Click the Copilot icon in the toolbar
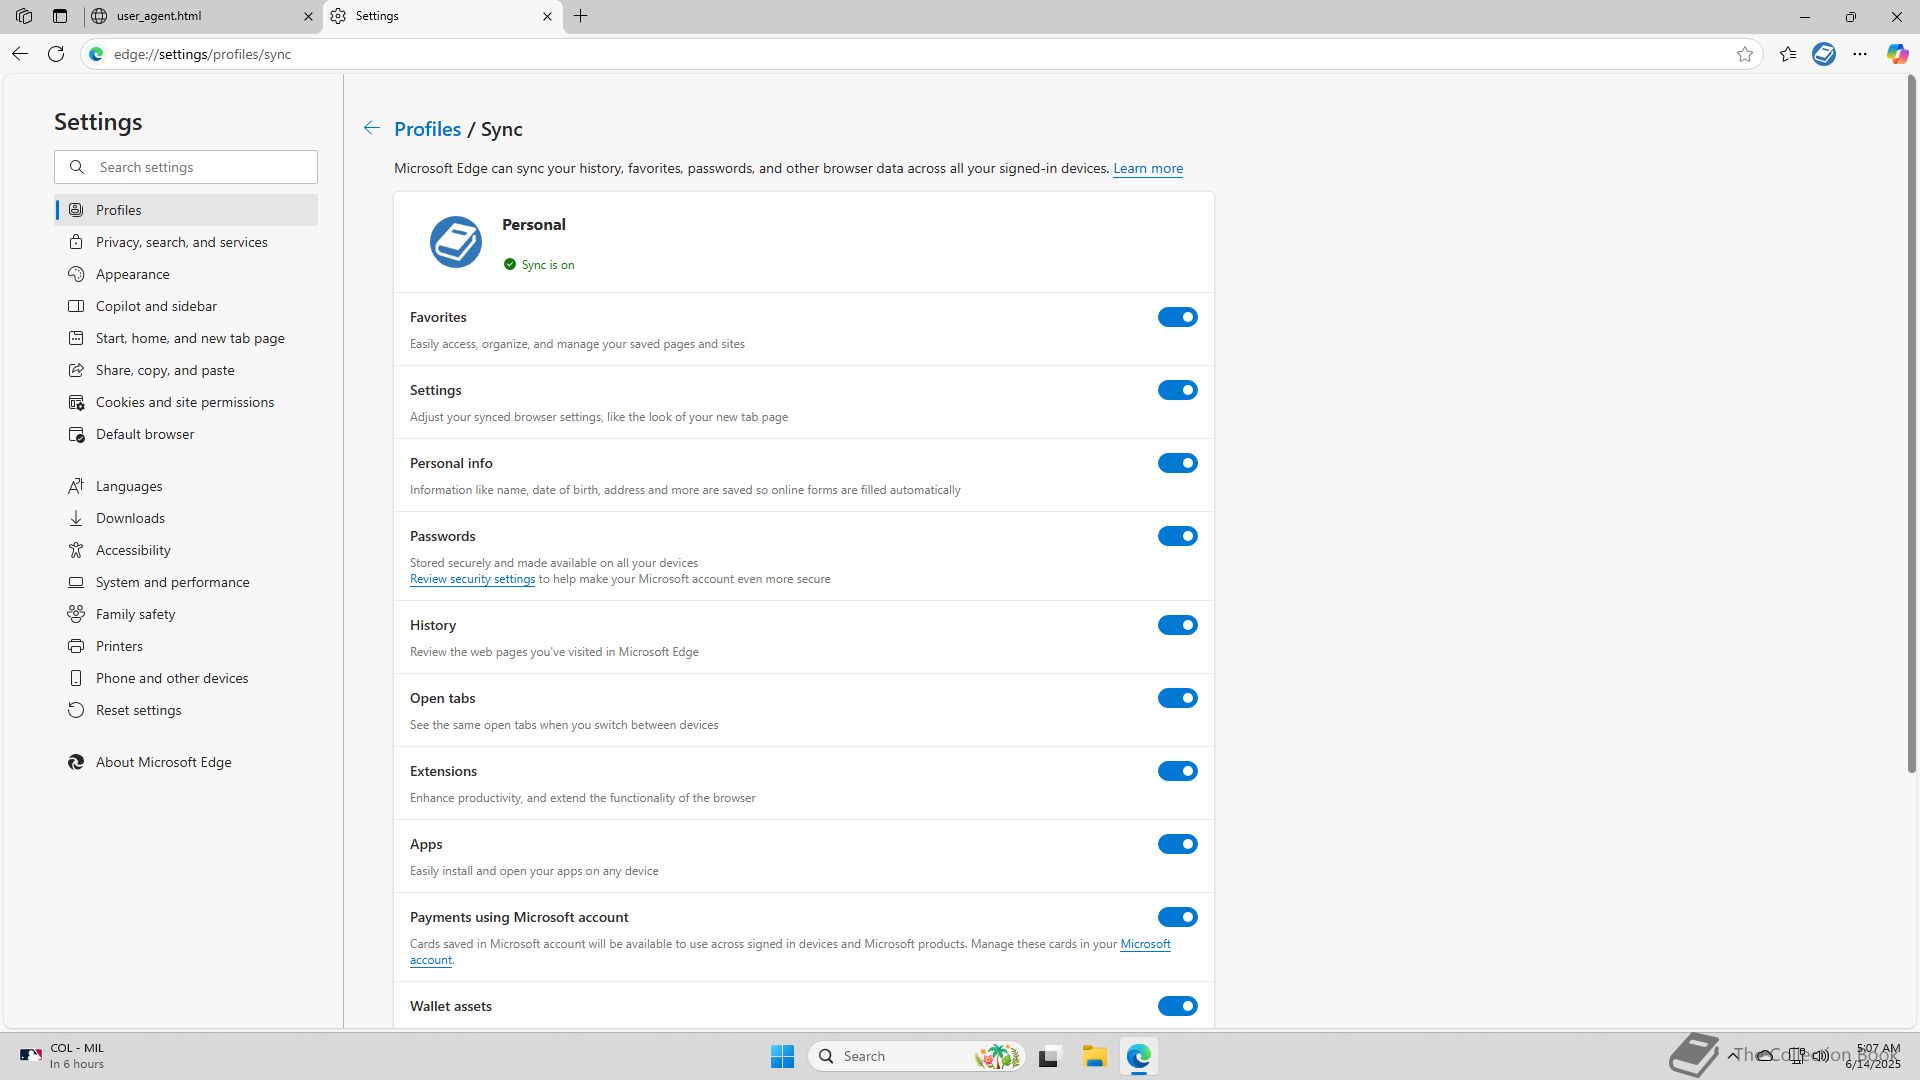This screenshot has width=1920, height=1080. click(1897, 54)
